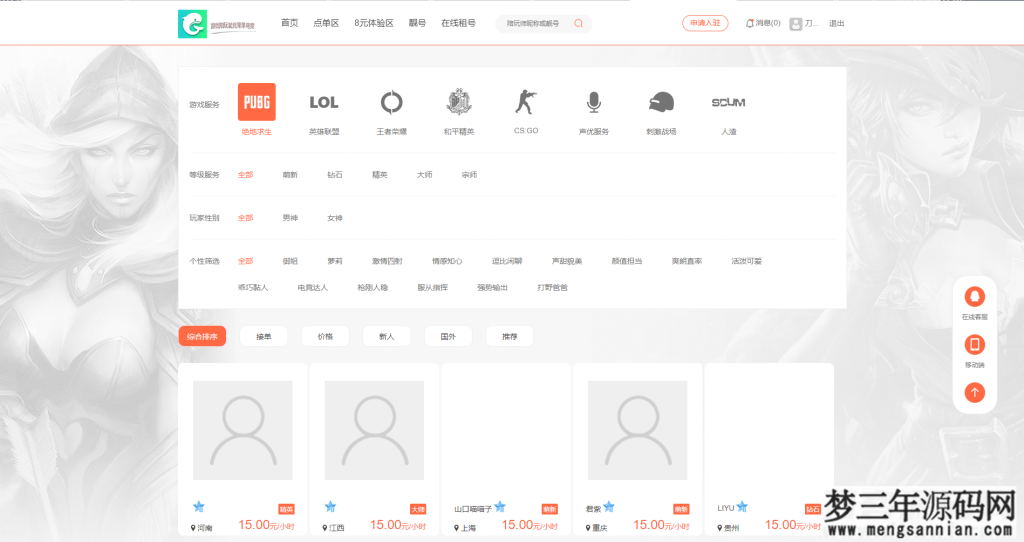Open the 江西 player avatar thumbnail
This screenshot has width=1024, height=542.
[374, 430]
